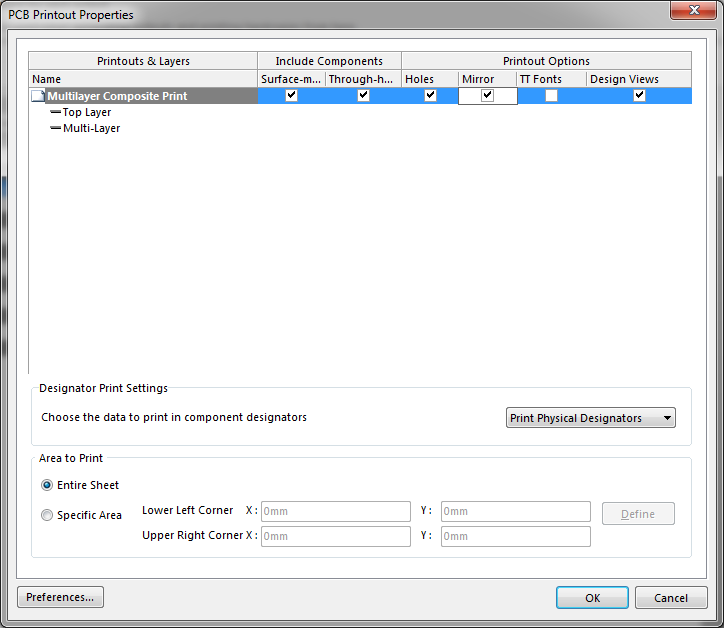Click the Include Components group header
Image resolution: width=724 pixels, height=628 pixels.
click(x=329, y=61)
